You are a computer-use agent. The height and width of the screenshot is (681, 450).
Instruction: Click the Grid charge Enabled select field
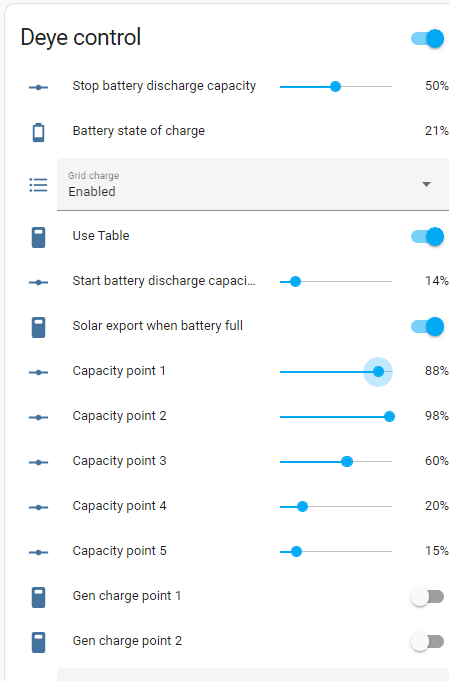(x=253, y=185)
